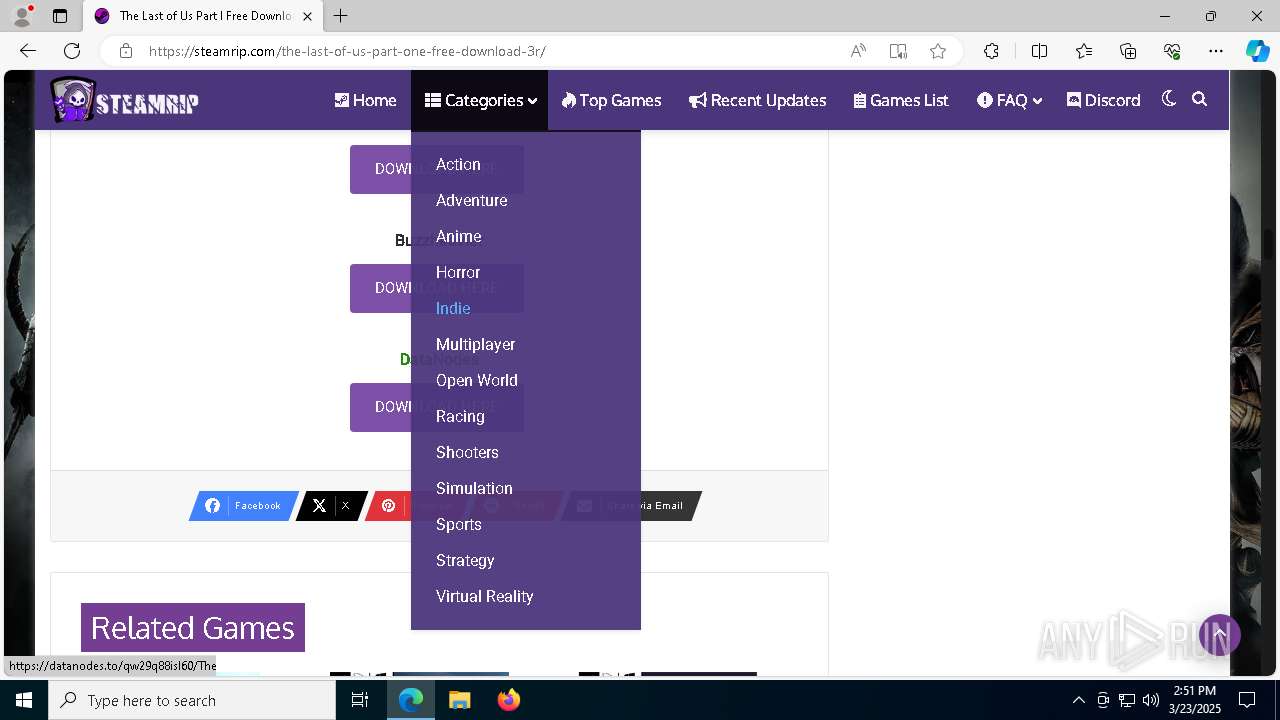Open Browser essentials icon
Screen dimensions: 1280x720
[x=1172, y=51]
